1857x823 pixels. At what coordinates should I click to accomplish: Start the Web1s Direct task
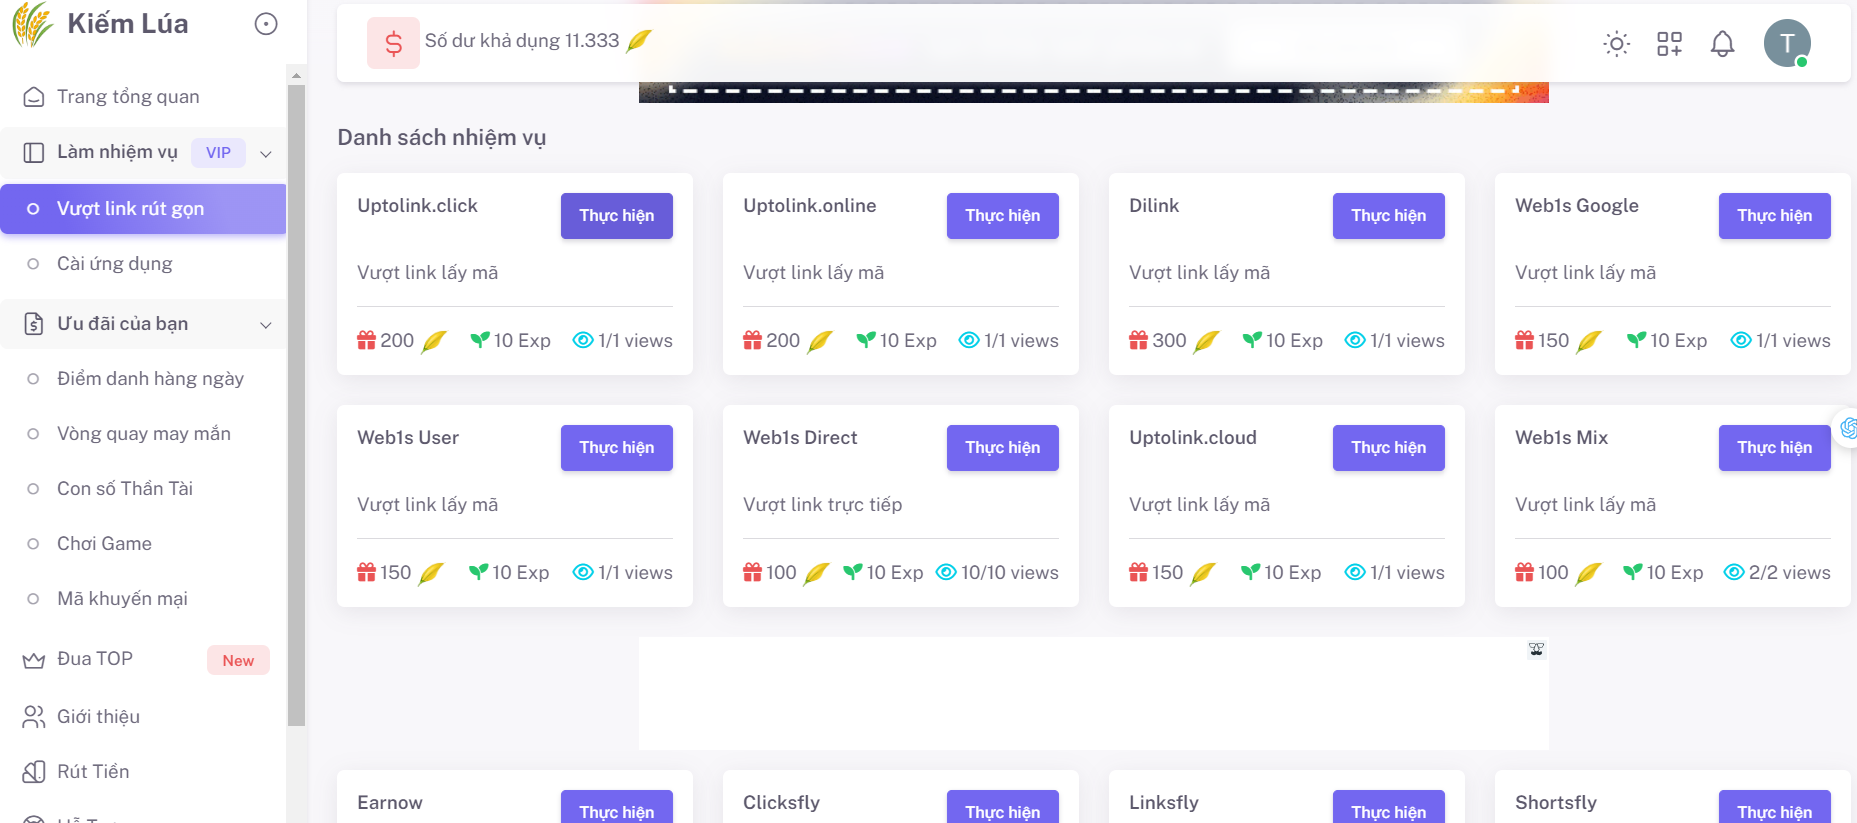[x=1002, y=448]
